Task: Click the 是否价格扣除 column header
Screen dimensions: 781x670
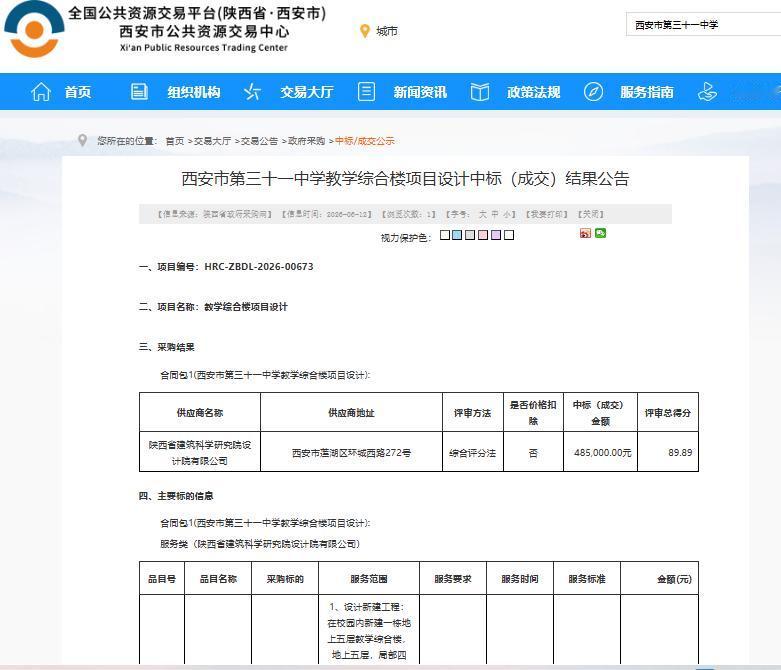Action: pos(533,412)
